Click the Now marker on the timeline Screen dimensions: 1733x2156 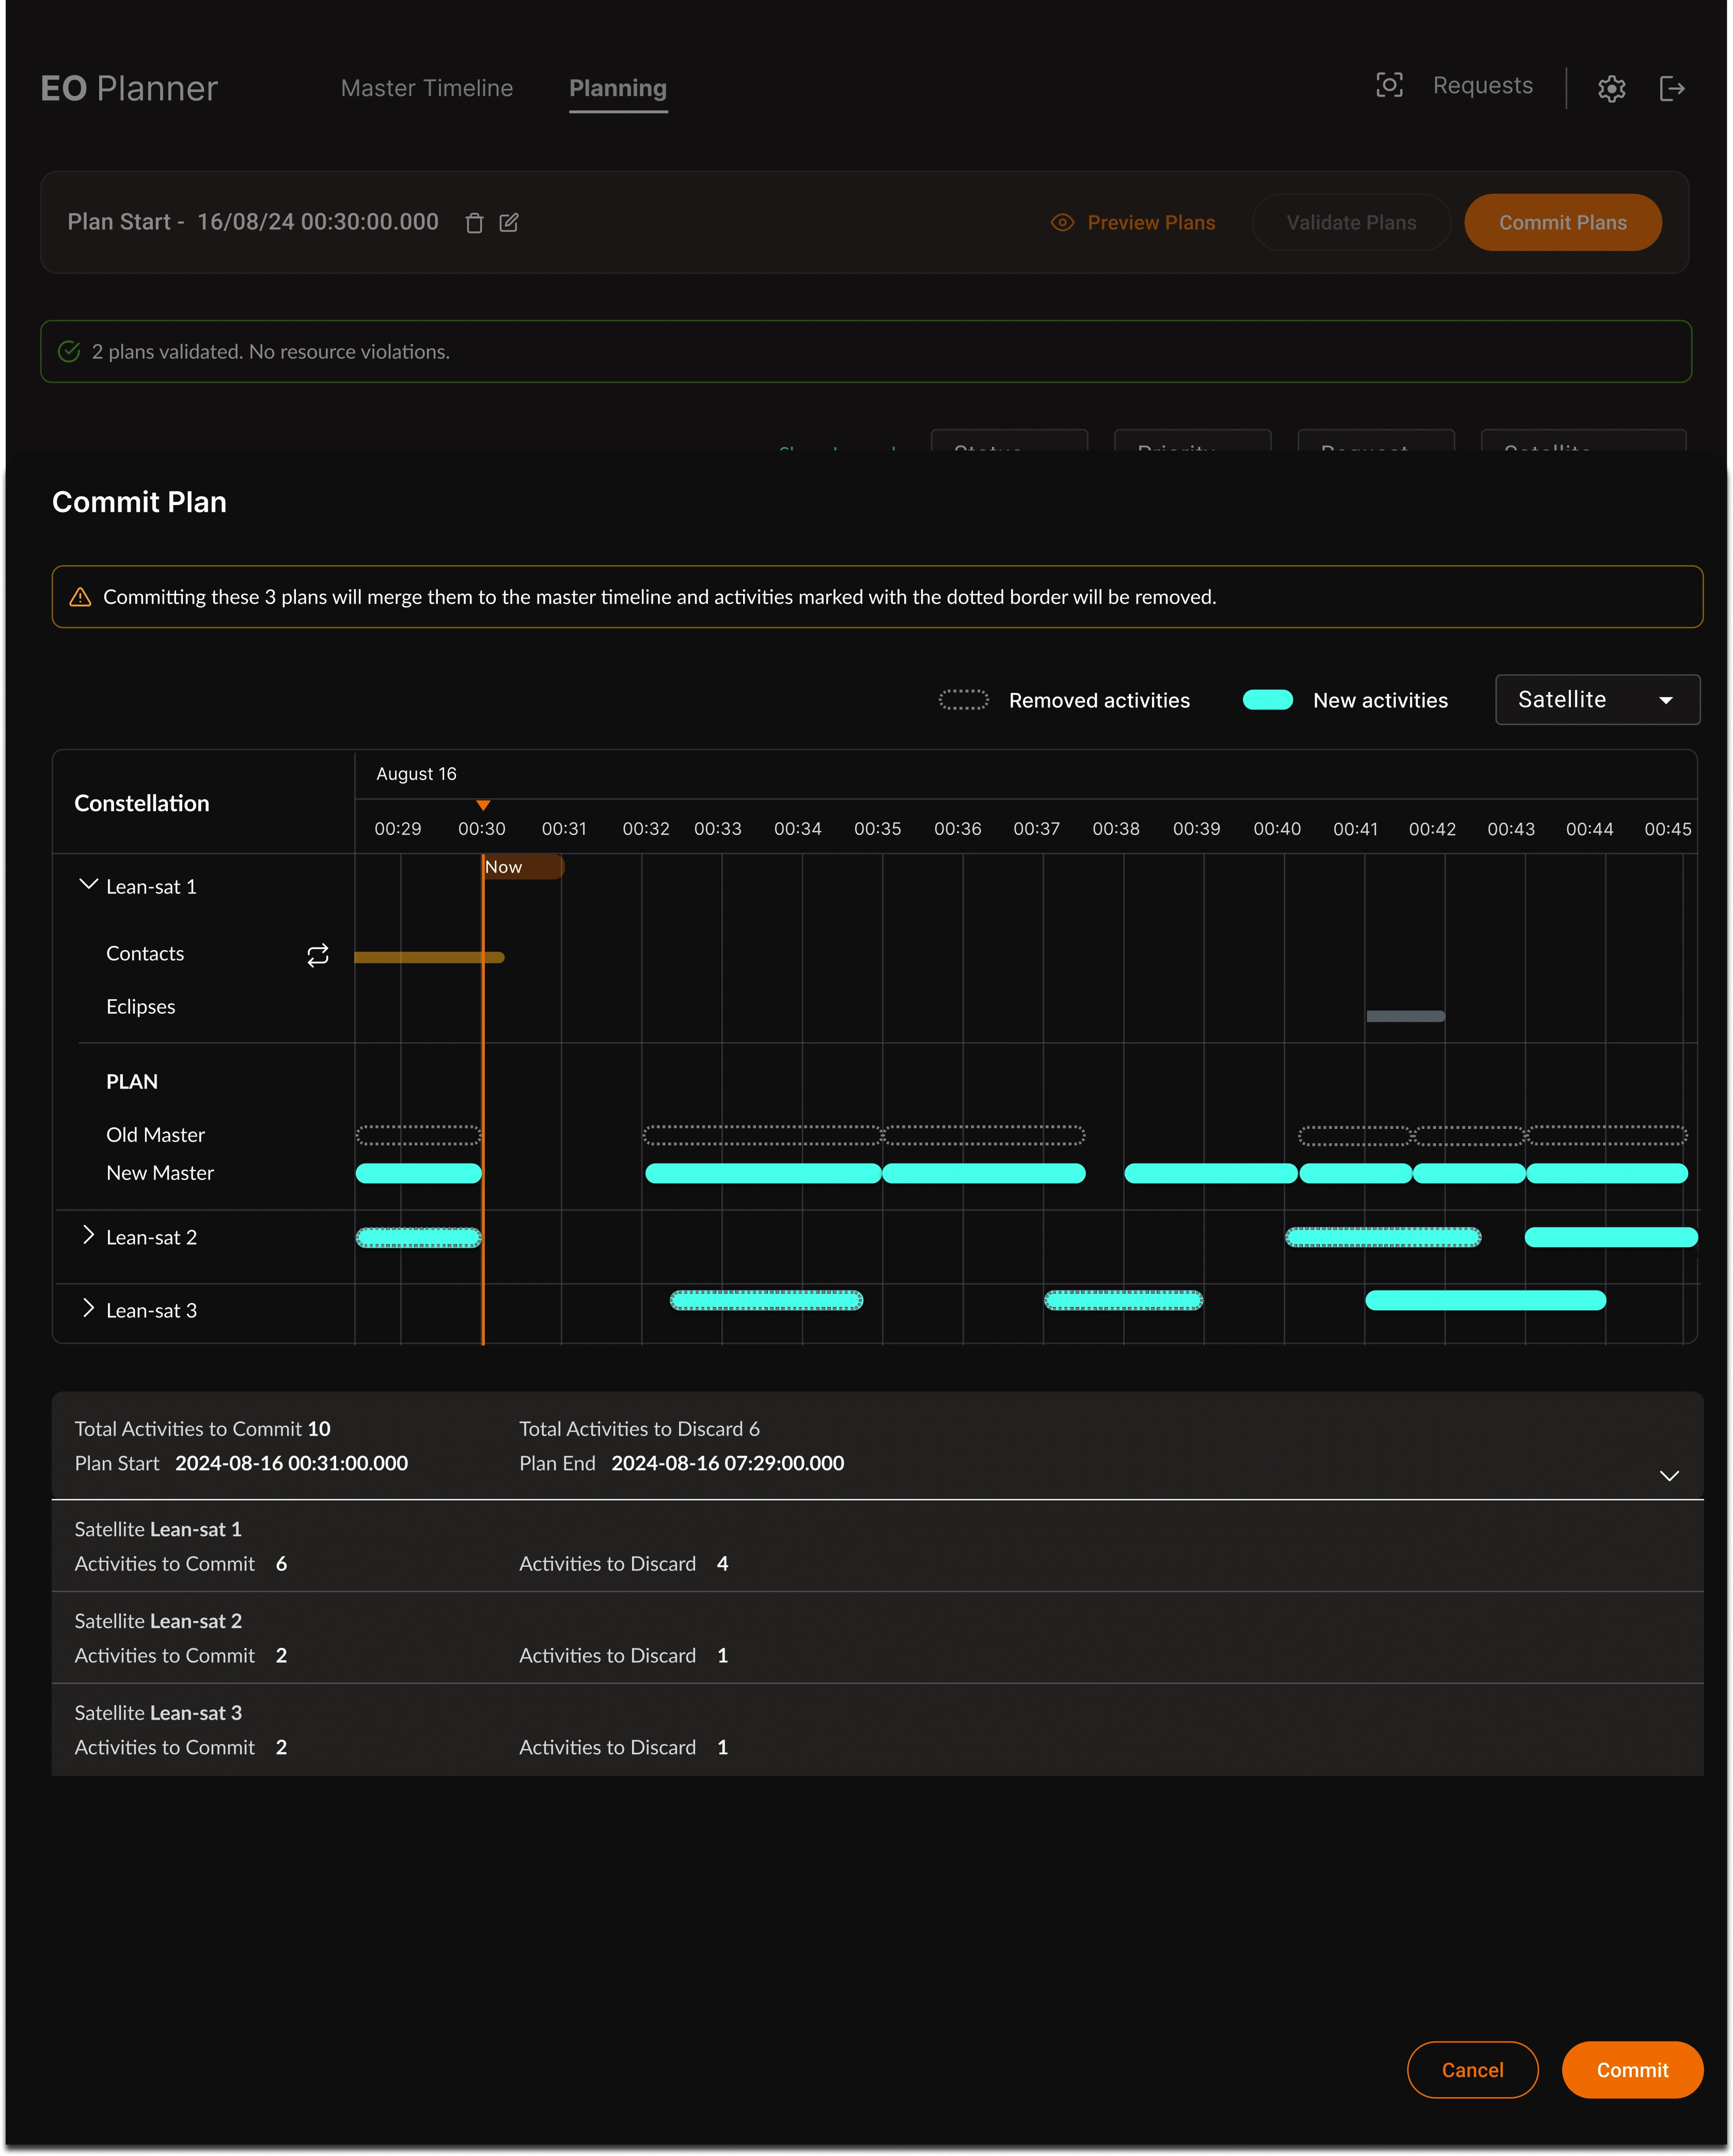(523, 867)
